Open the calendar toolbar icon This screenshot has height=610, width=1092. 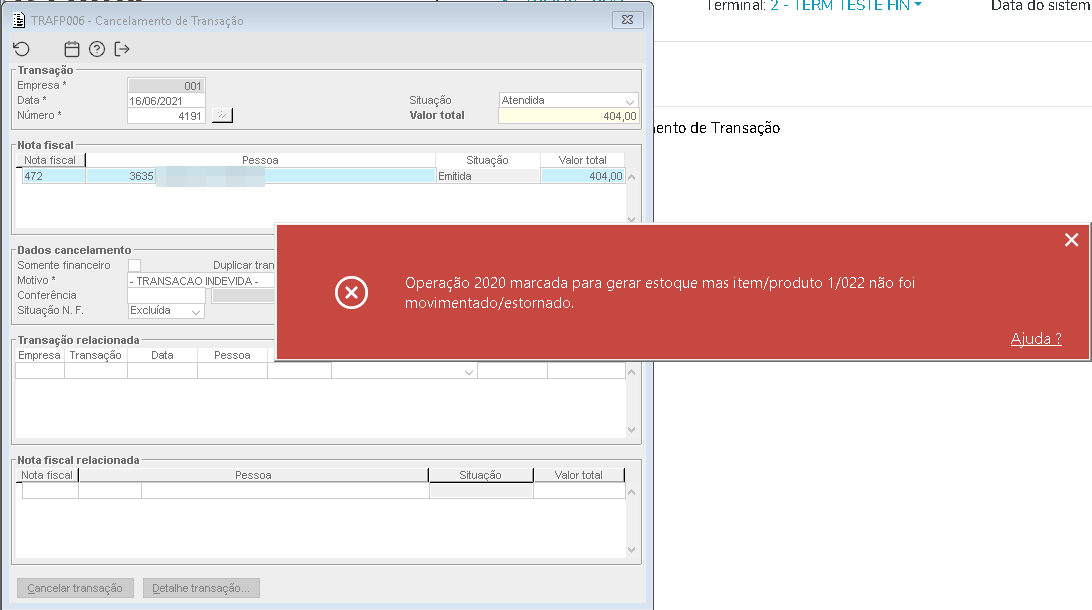point(72,49)
